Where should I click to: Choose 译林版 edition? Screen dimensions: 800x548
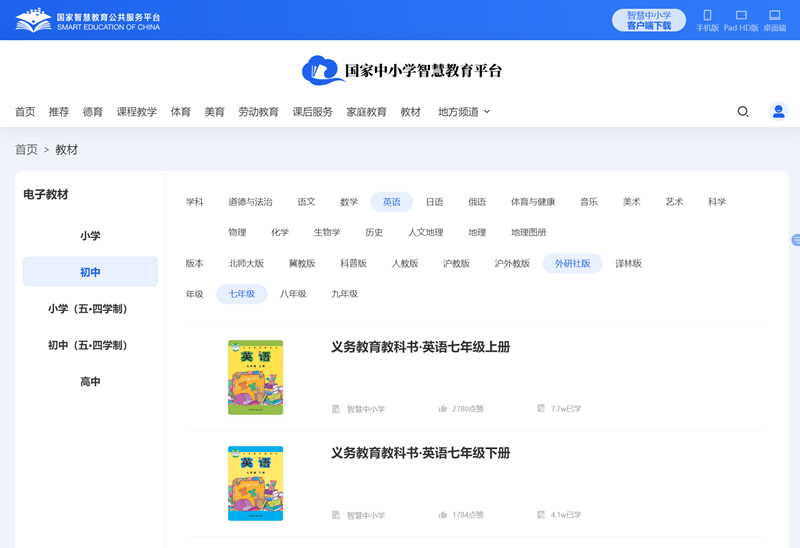coord(629,264)
